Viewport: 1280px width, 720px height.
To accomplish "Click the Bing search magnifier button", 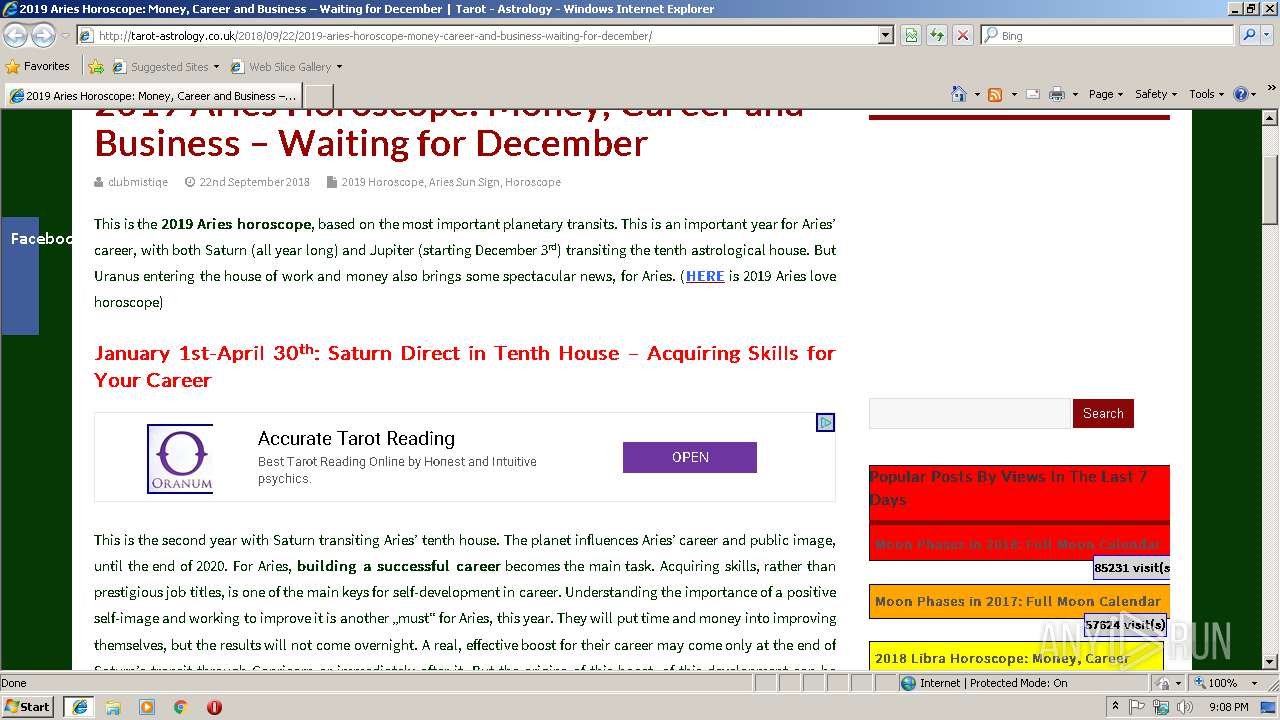I will coord(1248,35).
